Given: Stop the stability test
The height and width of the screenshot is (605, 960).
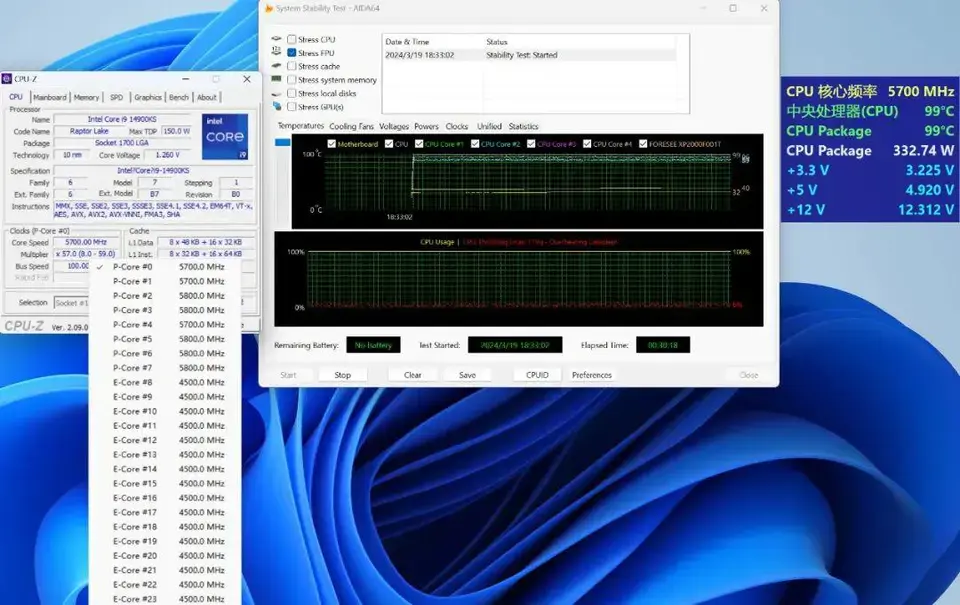Looking at the screenshot, I should tap(343, 375).
